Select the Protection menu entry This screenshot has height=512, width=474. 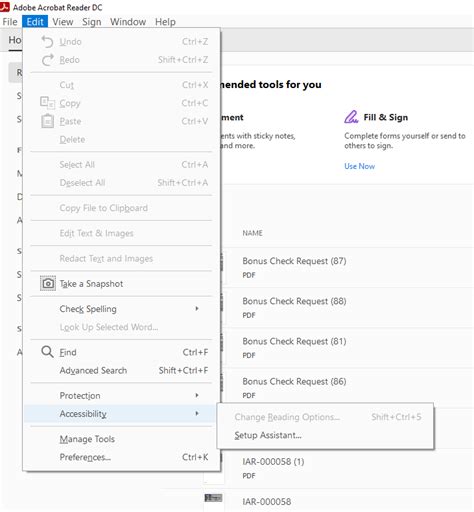(x=121, y=395)
